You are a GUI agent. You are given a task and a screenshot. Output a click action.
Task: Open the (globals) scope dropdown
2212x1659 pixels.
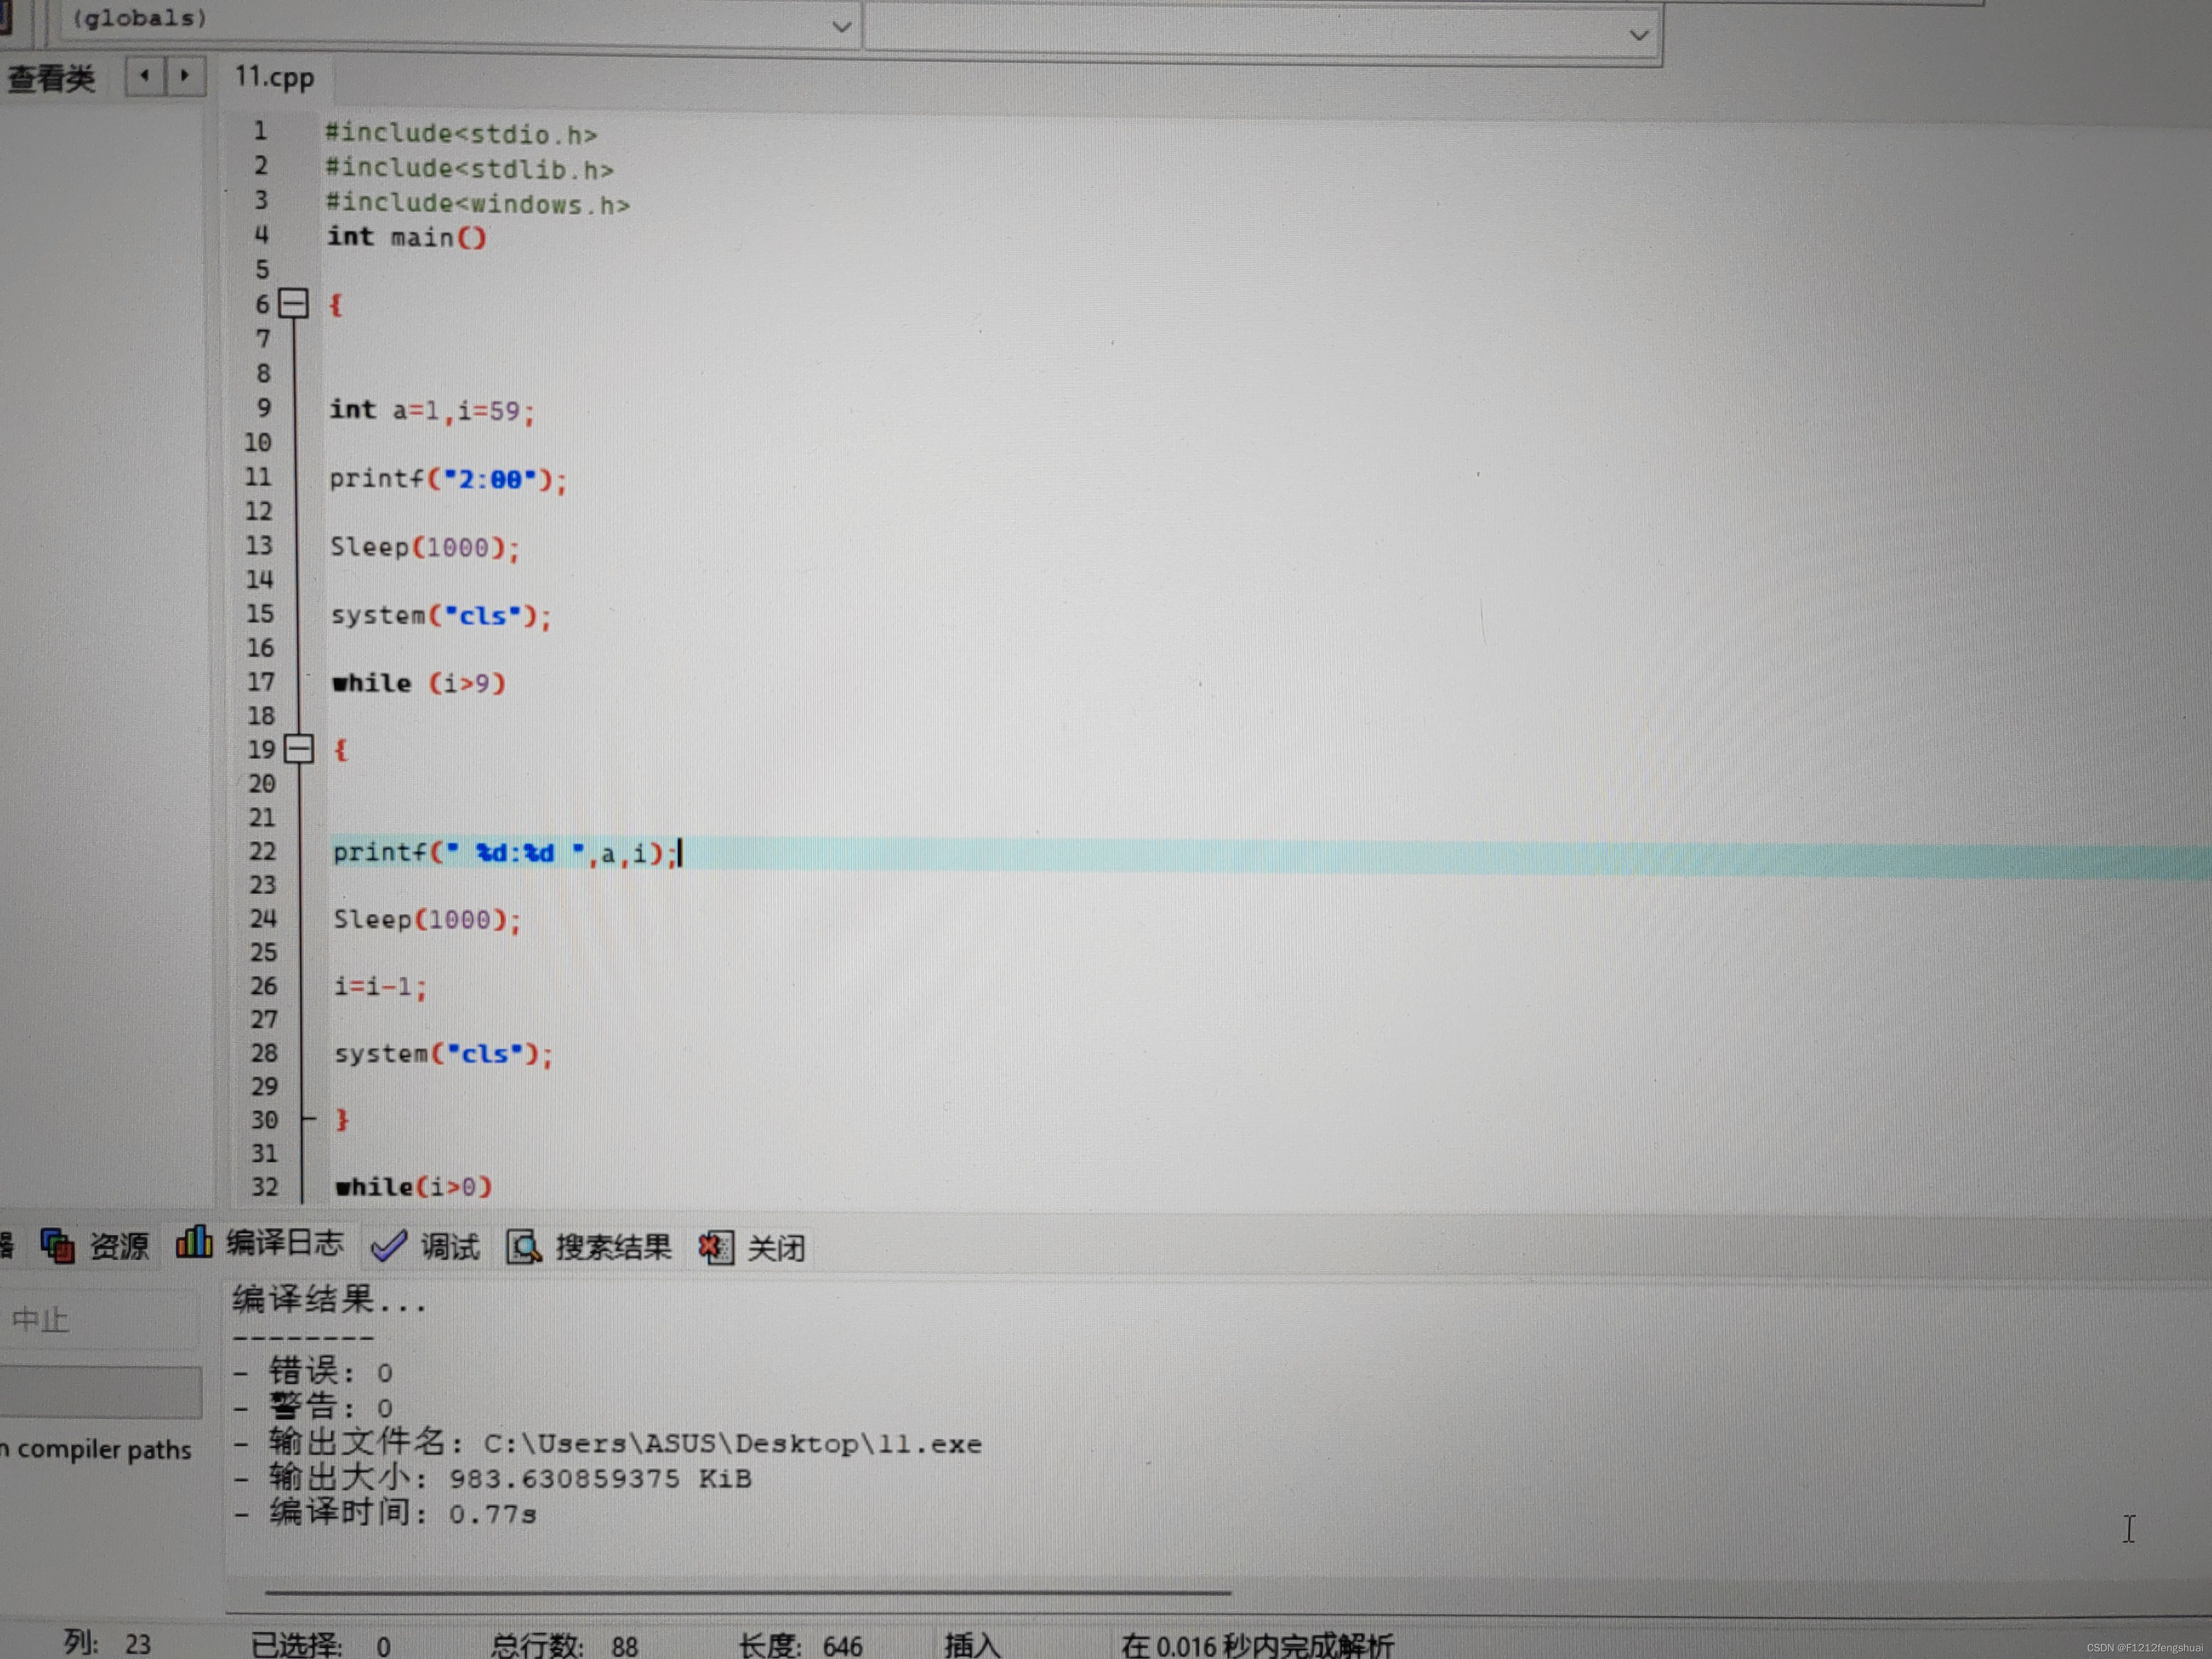click(841, 27)
